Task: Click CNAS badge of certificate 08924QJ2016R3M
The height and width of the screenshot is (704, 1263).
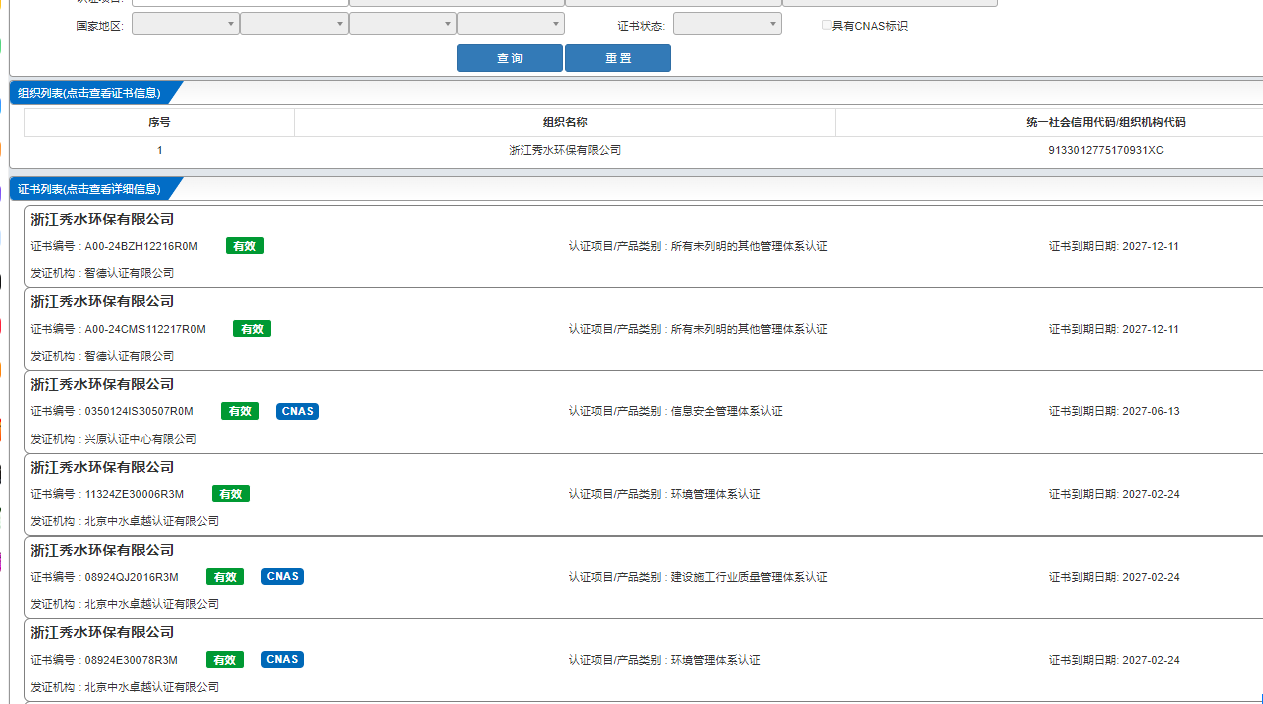Action: click(282, 577)
